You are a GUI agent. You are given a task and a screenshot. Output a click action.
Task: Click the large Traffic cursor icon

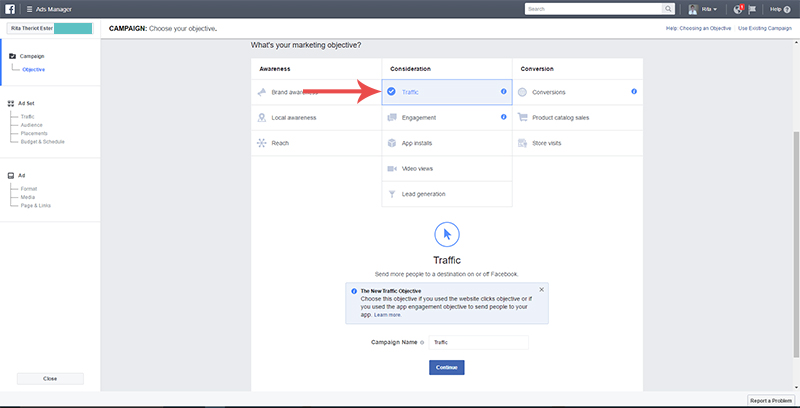click(x=447, y=235)
